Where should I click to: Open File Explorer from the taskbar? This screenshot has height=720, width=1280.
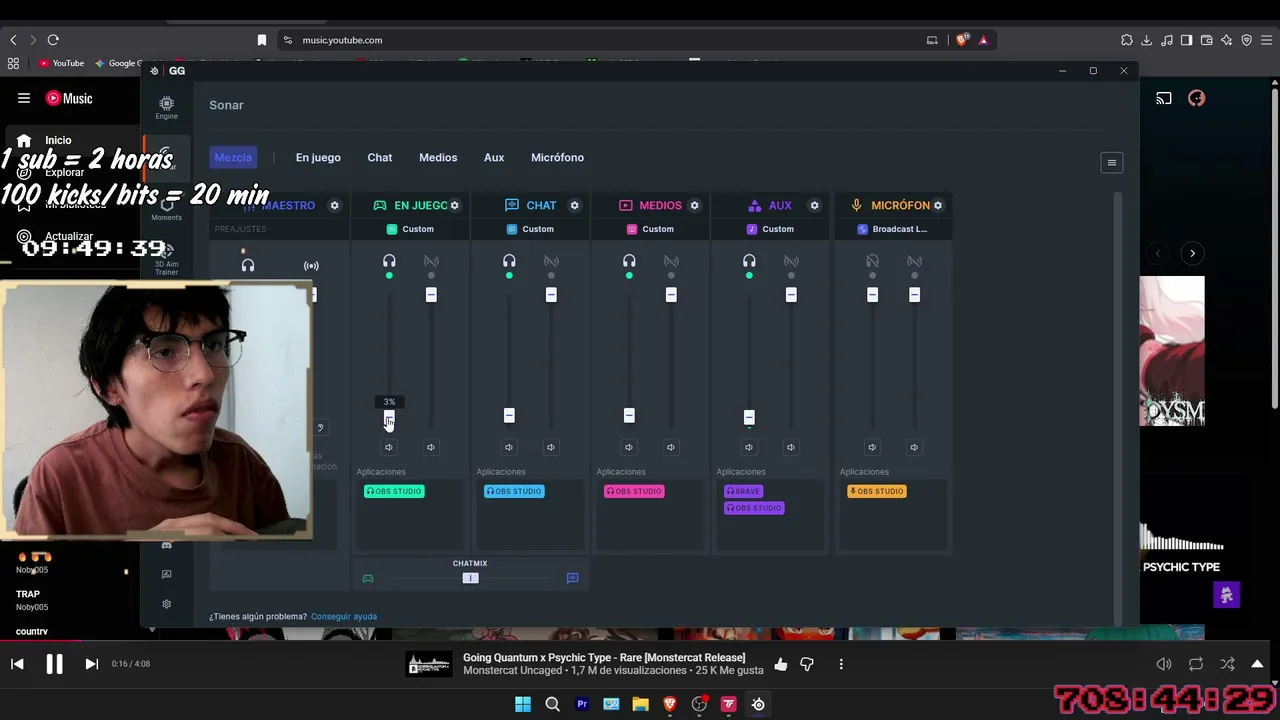coord(640,704)
